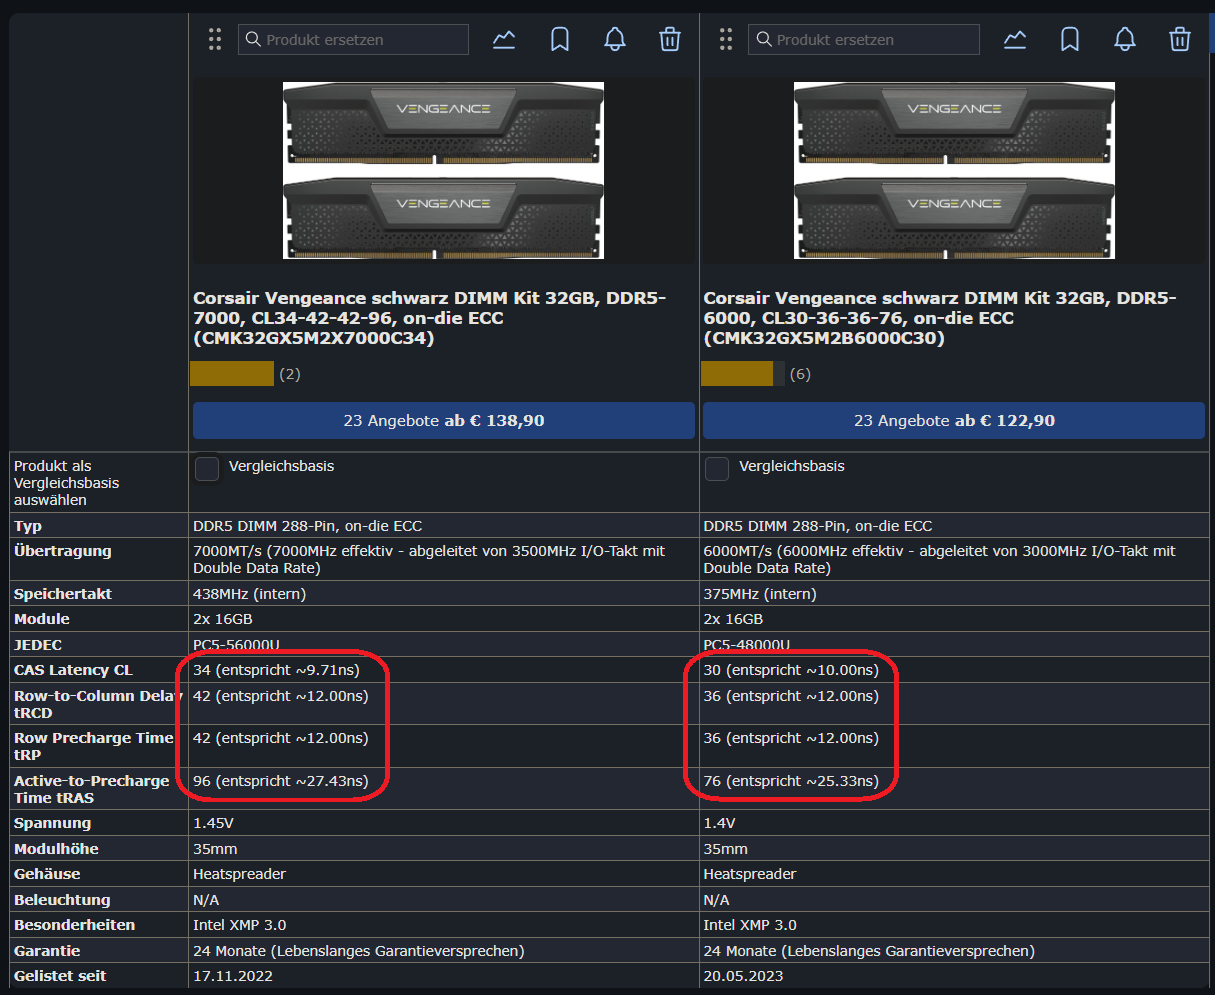Open Corsair Vengeance DDR5-7000 CL34 product title
Screen dimensions: 1215x995
coord(430,318)
